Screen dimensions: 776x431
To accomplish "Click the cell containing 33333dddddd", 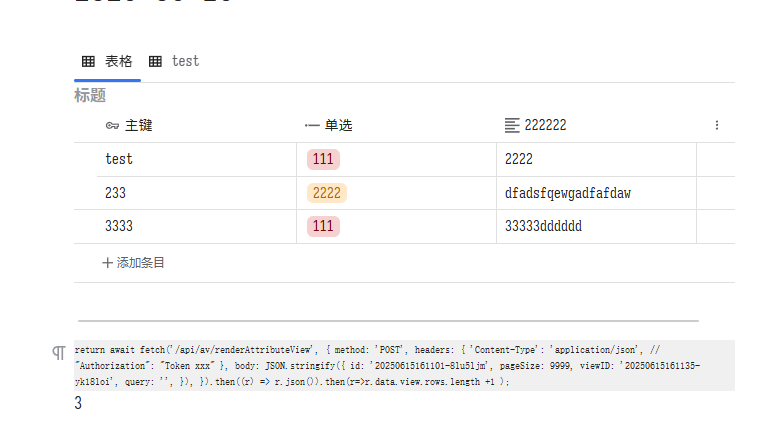I will pyautogui.click(x=543, y=226).
